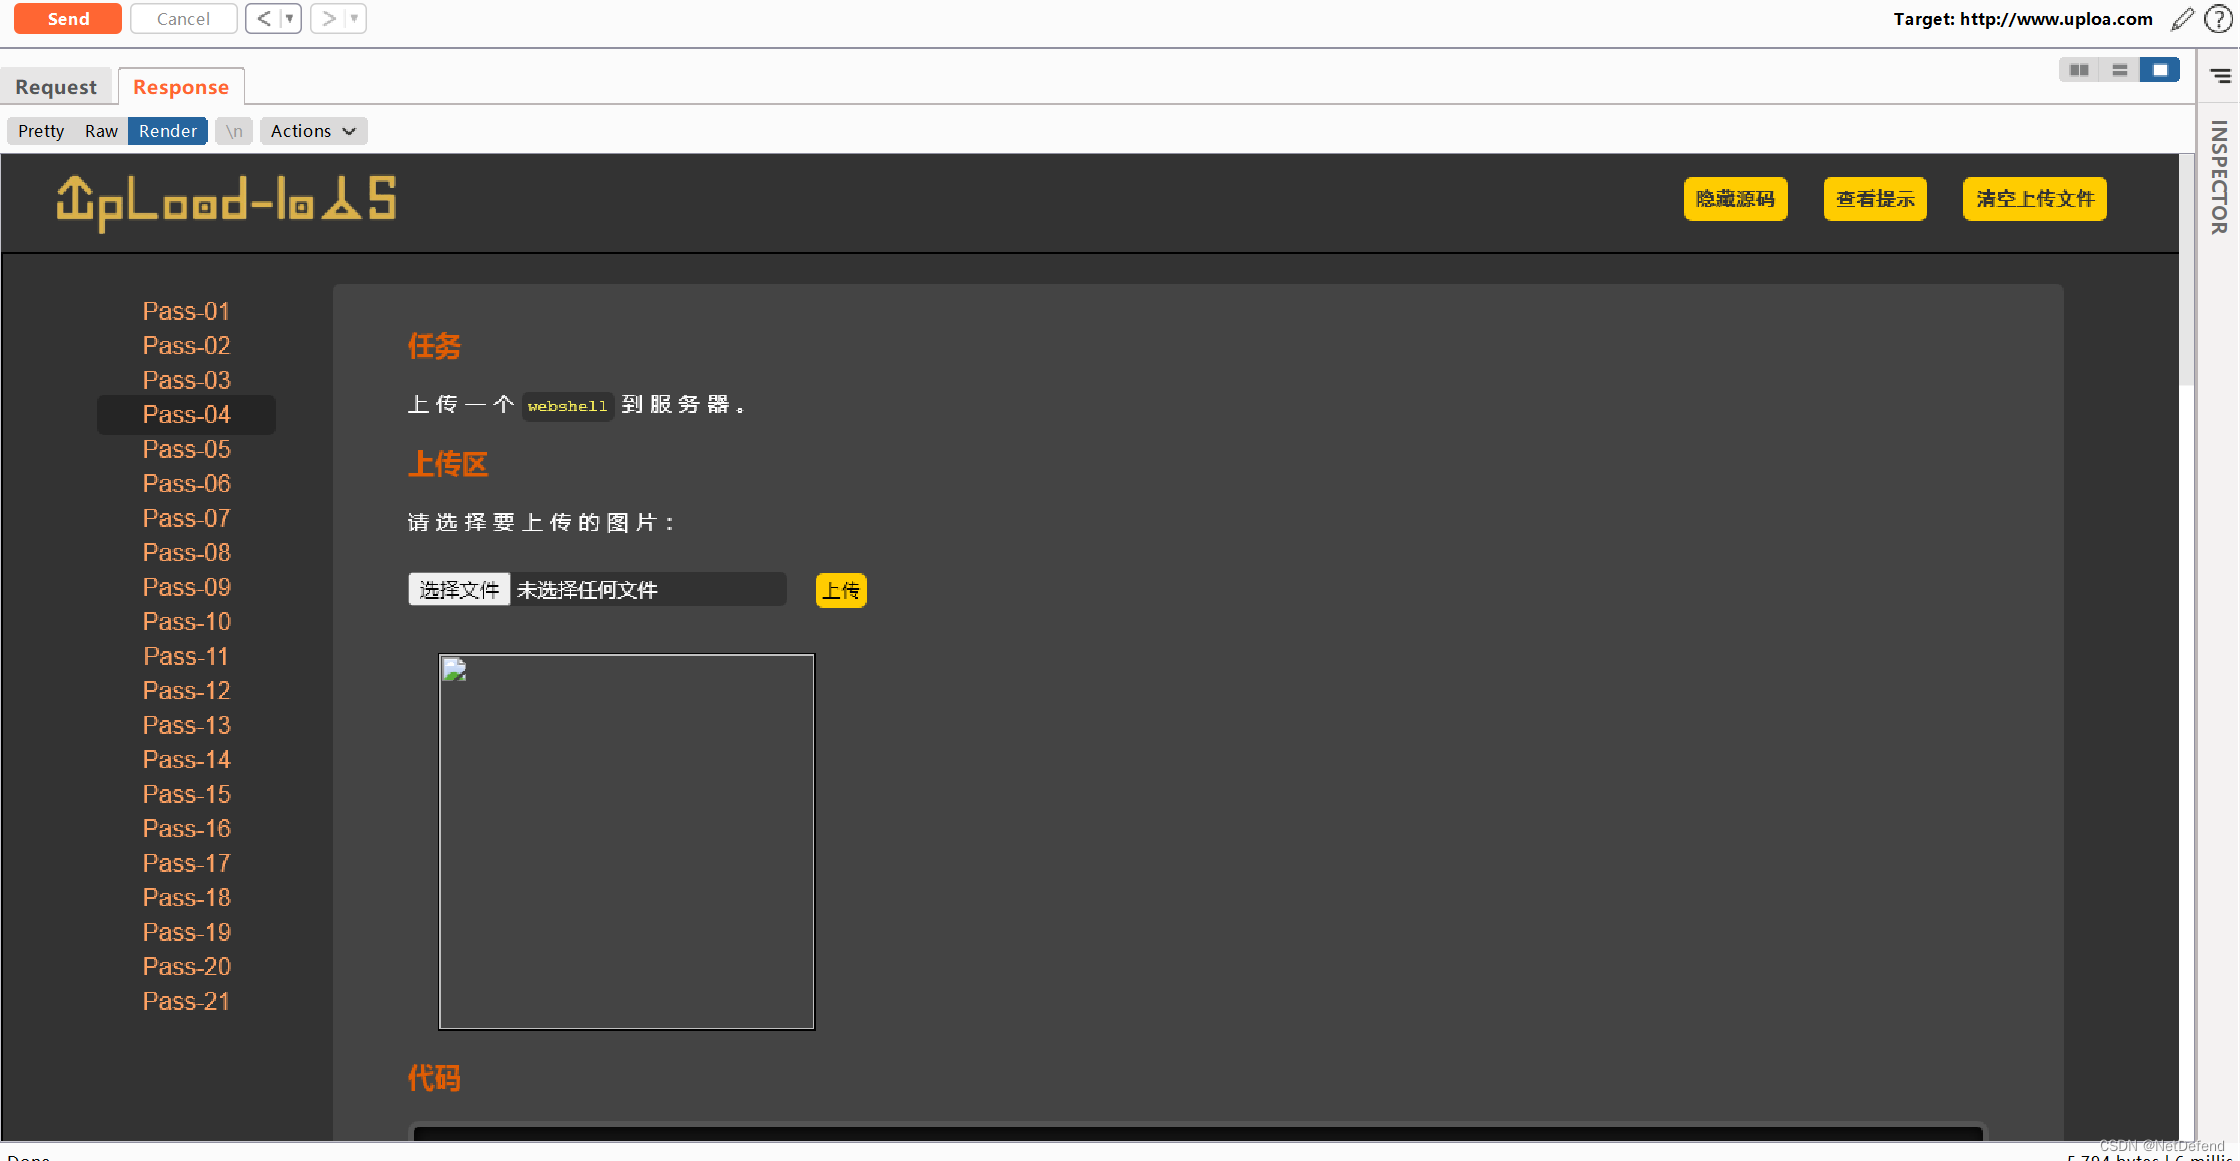2240x1161 pixels.
Task: Click the orange Send button
Action: 68,19
